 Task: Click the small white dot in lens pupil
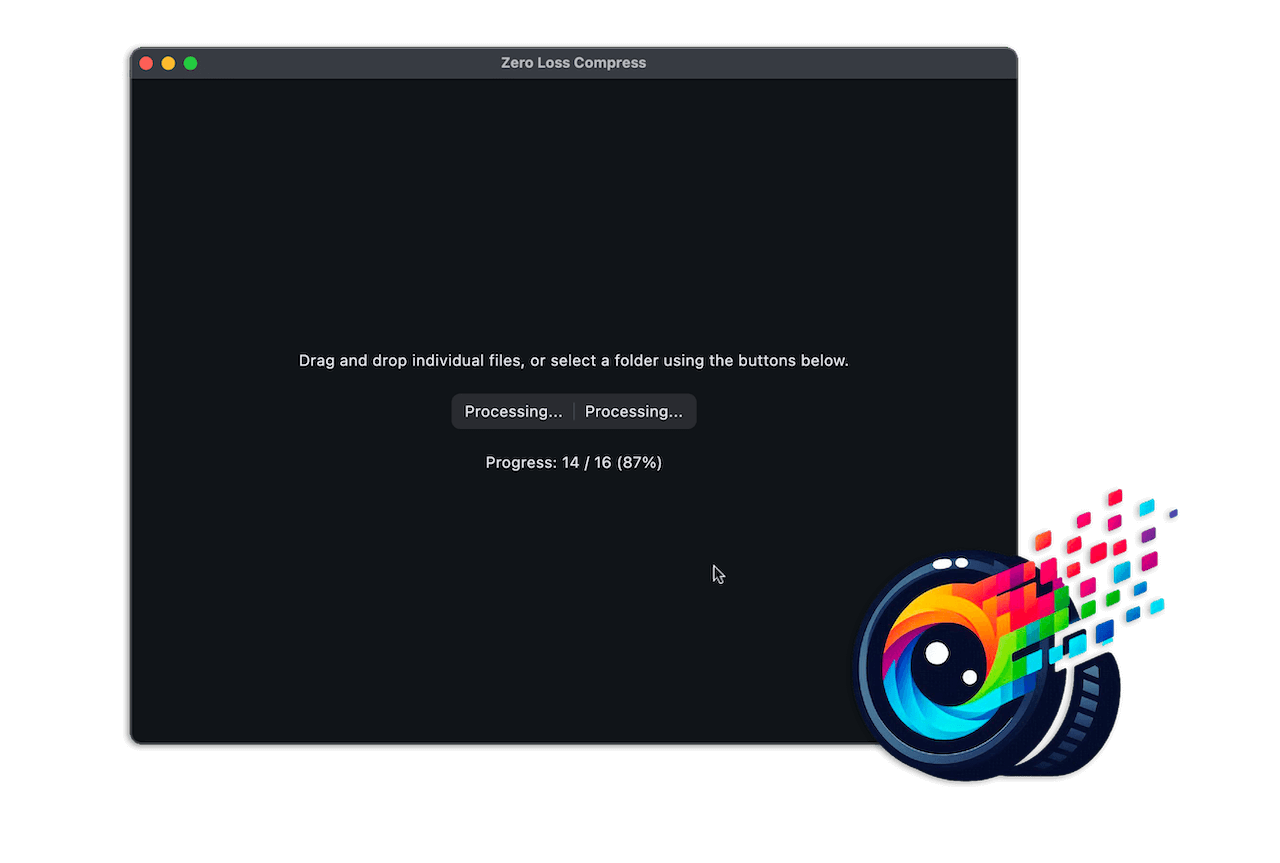coord(969,677)
